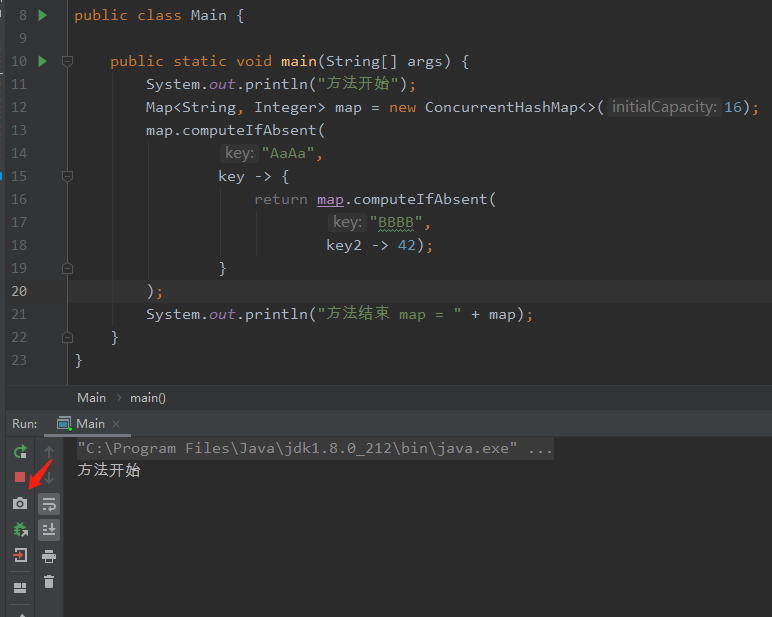
Task: Restore layout icon in Run panel
Action: [20, 587]
